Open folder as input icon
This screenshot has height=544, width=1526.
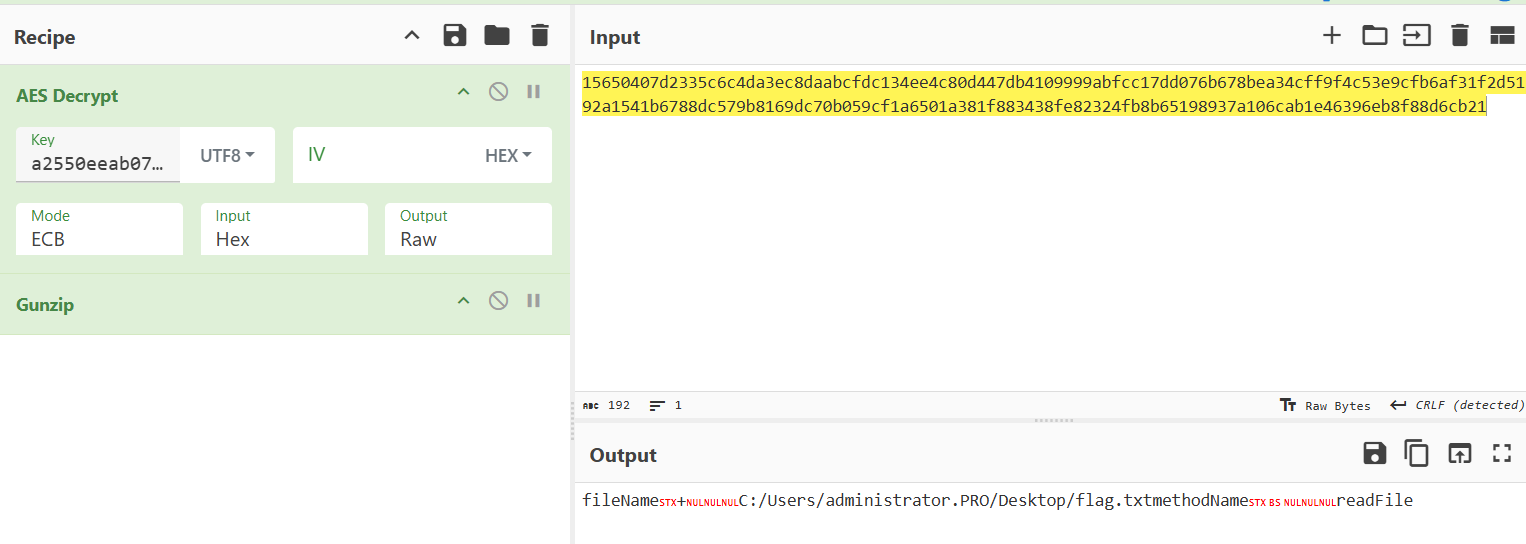point(1375,36)
